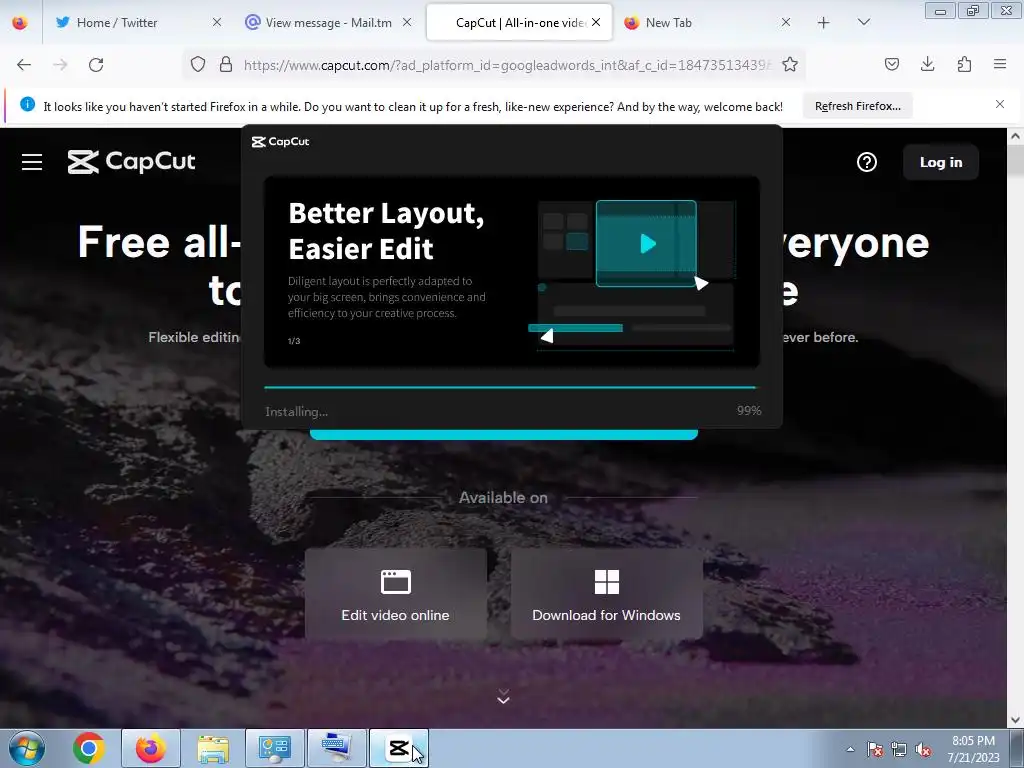Click the Control Panel taskbar icon
1024x768 pixels.
click(x=274, y=748)
